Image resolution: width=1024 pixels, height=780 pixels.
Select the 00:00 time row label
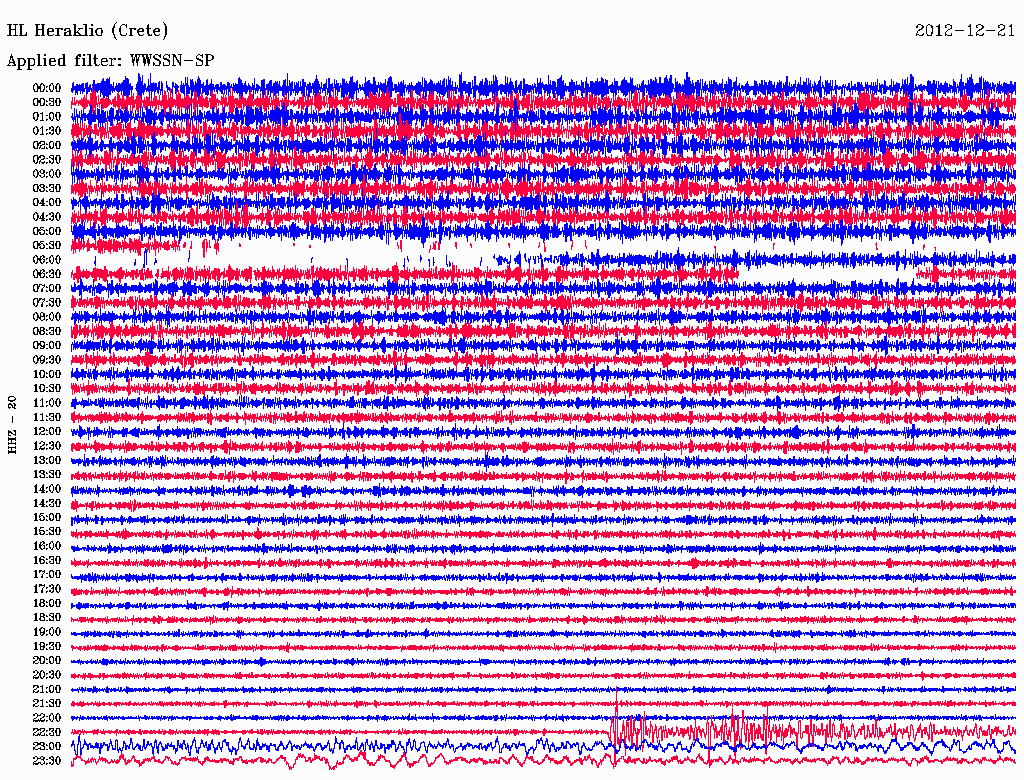tap(47, 88)
